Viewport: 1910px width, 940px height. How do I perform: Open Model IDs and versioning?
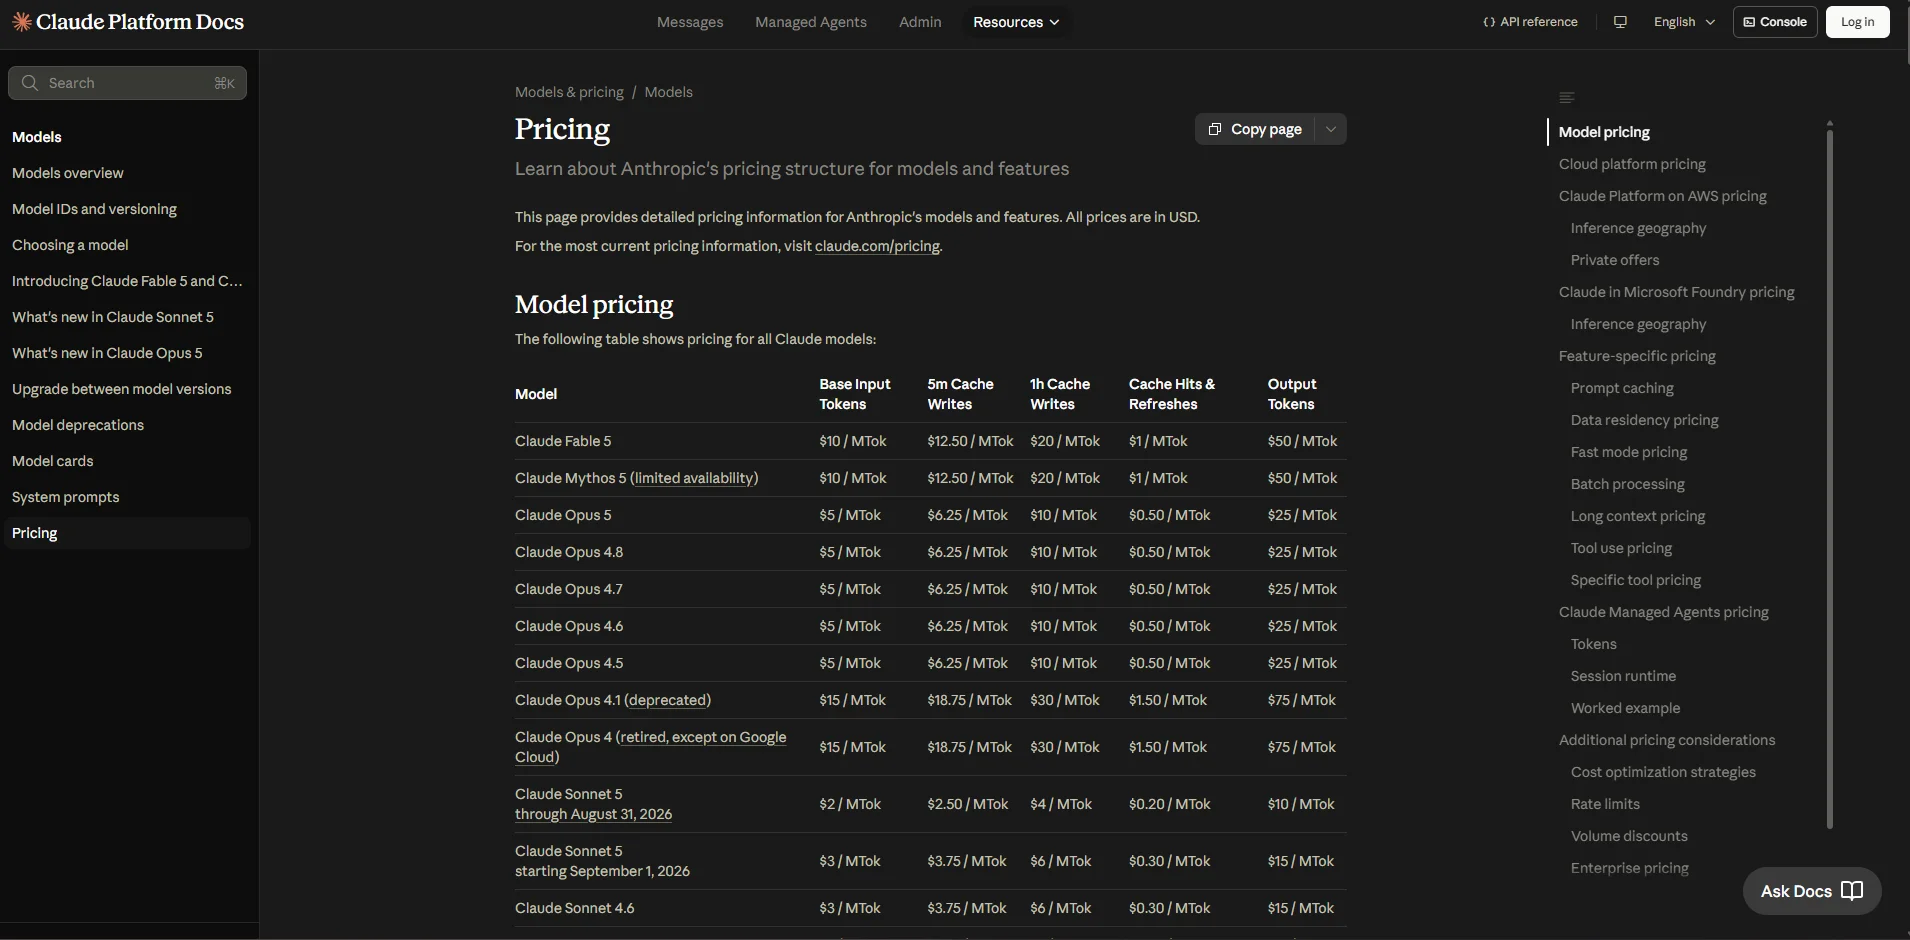pos(94,209)
